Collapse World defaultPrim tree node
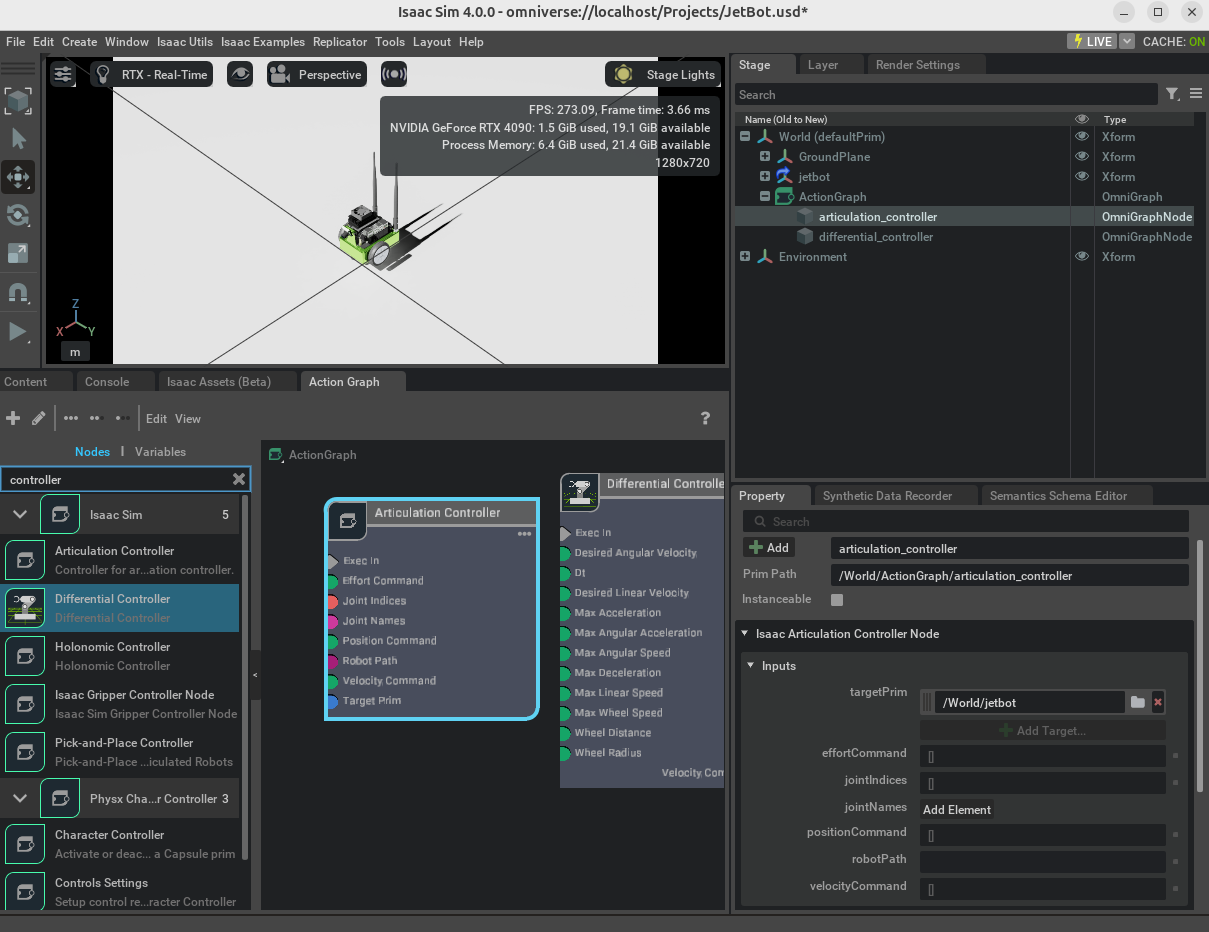 745,137
